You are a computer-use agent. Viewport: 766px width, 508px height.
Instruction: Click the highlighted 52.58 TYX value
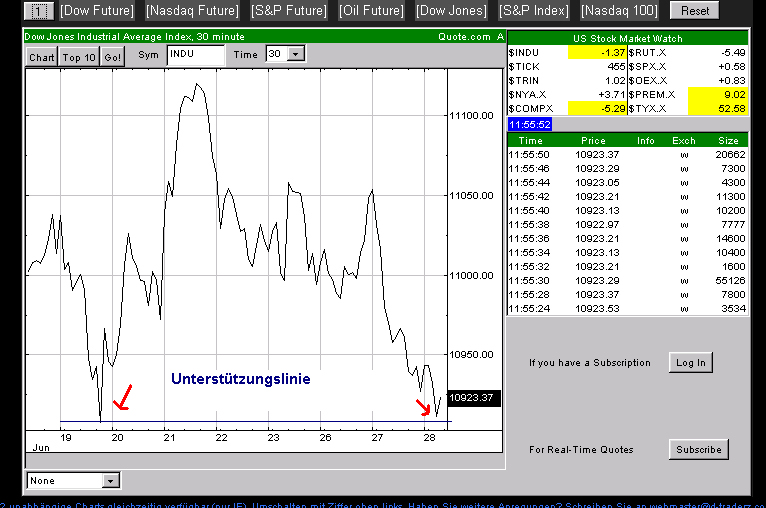point(718,108)
